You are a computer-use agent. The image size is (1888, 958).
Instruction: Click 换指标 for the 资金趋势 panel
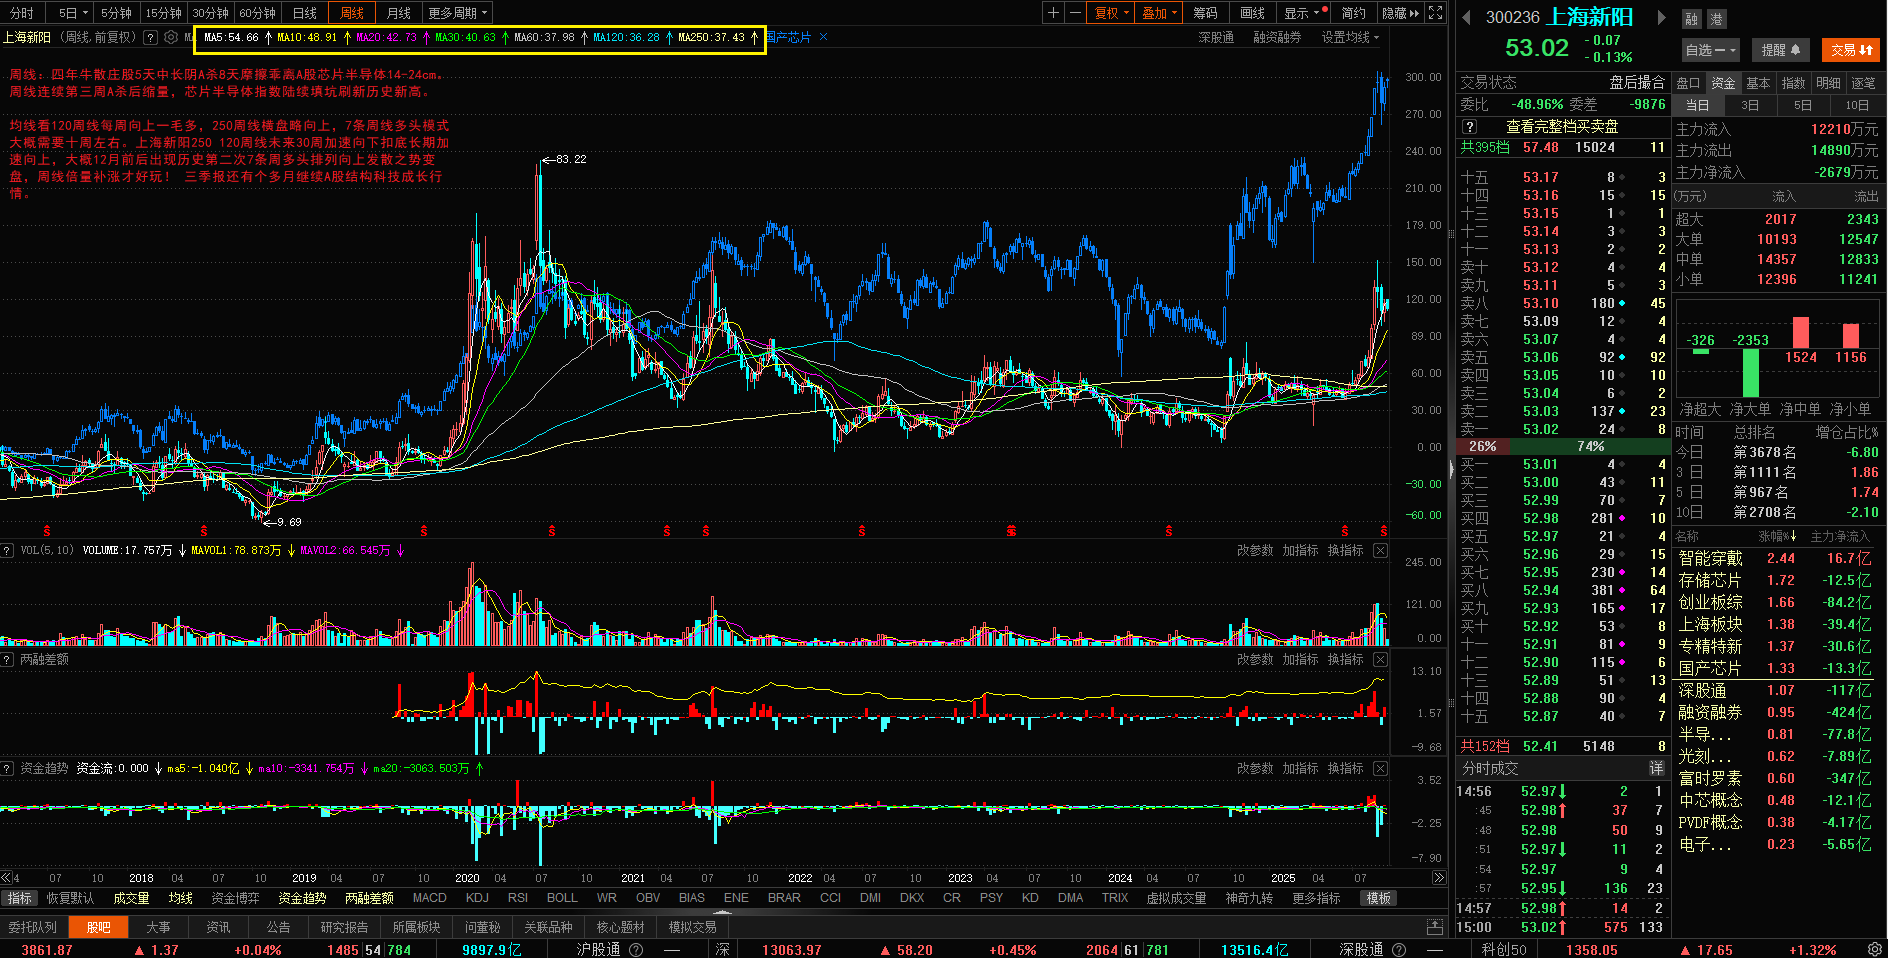[x=1346, y=768]
